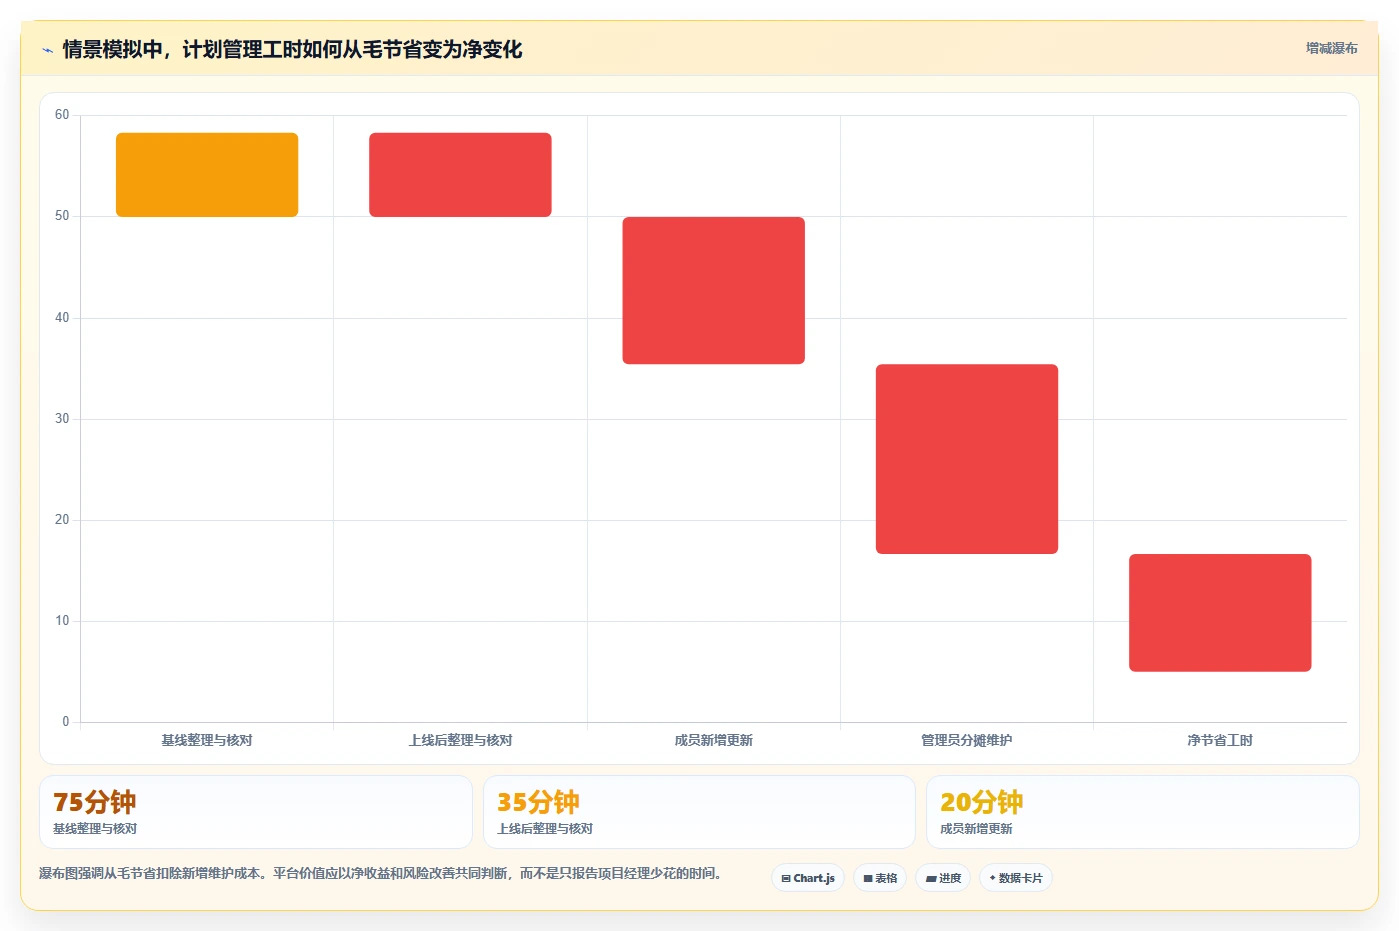
Task: Open the 20分钟 data card
Action: pyautogui.click(x=1143, y=812)
